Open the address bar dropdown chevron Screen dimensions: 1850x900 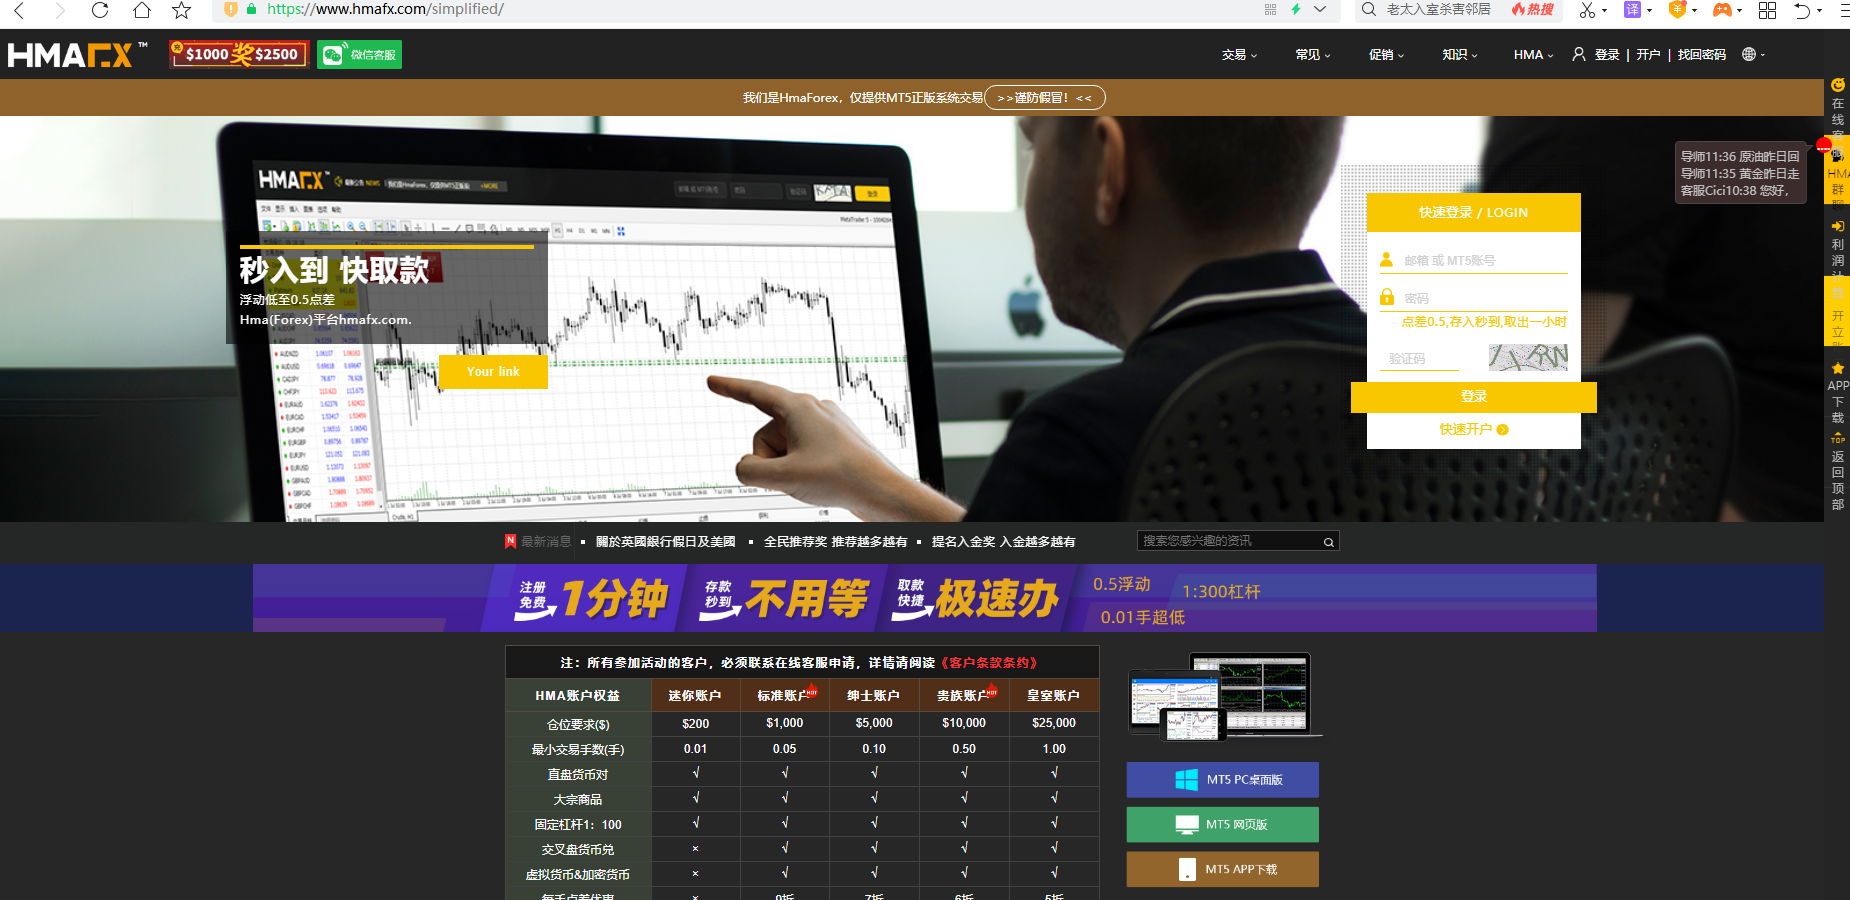tap(1320, 9)
